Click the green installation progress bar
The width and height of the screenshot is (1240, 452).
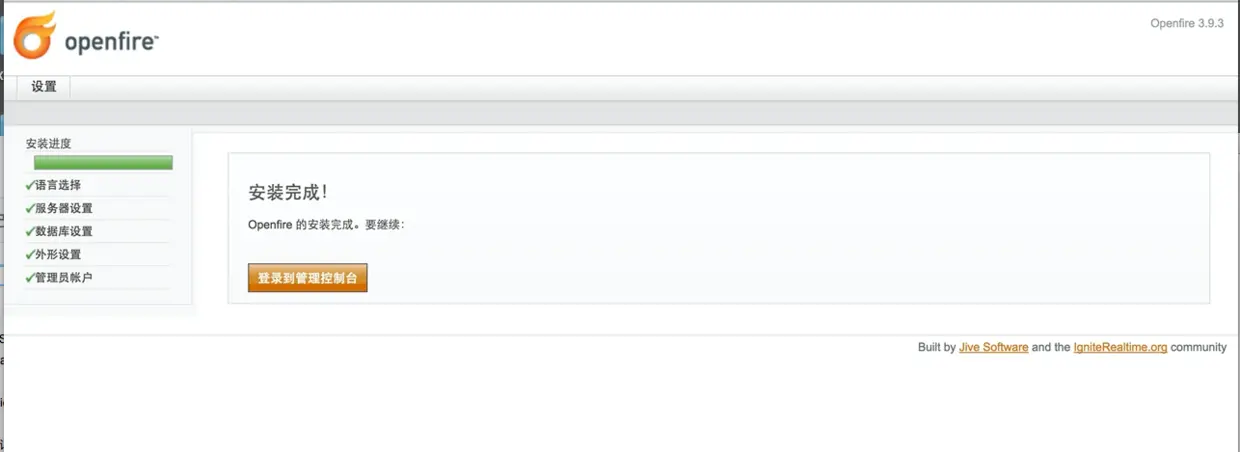[103, 162]
